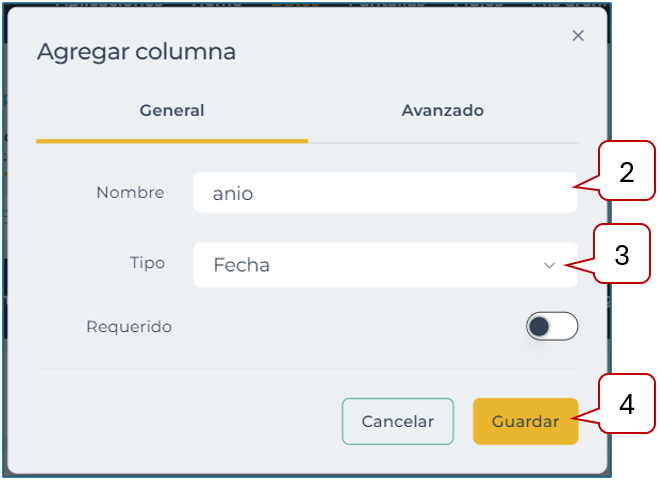Image resolution: width=660 pixels, height=481 pixels.
Task: Select the General tab
Action: [172, 111]
